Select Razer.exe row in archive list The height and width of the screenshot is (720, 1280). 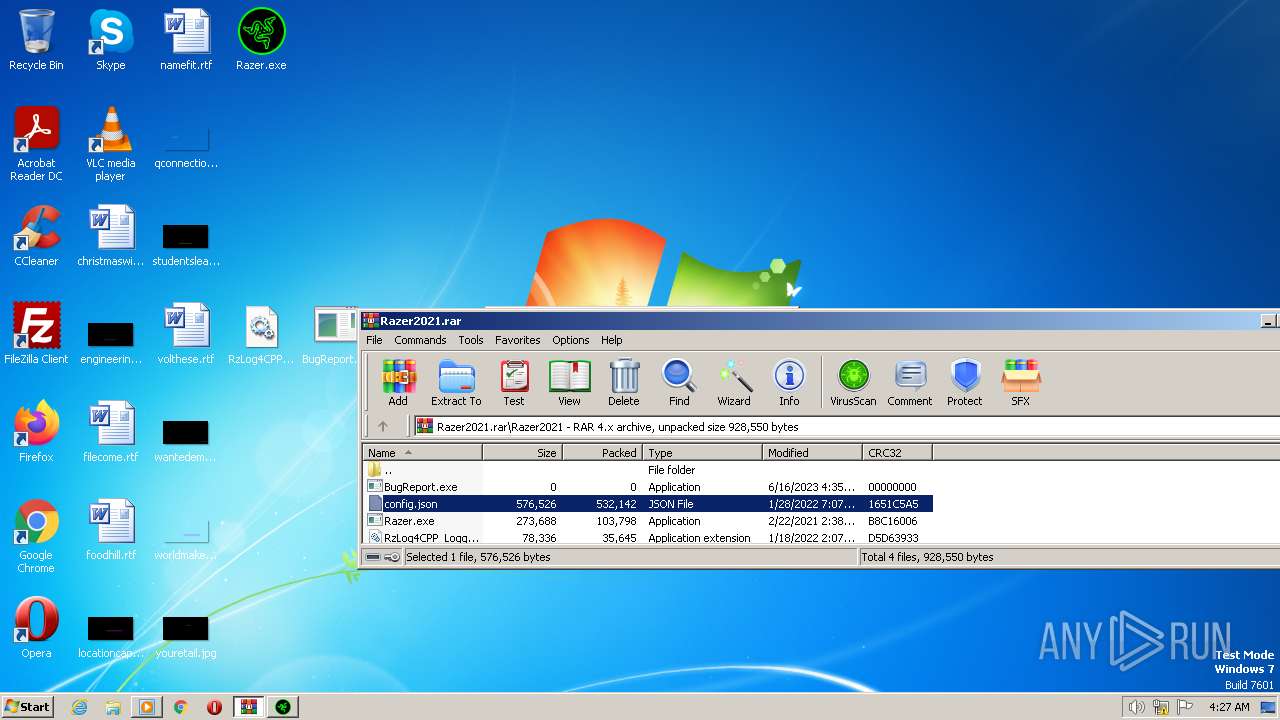point(648,521)
